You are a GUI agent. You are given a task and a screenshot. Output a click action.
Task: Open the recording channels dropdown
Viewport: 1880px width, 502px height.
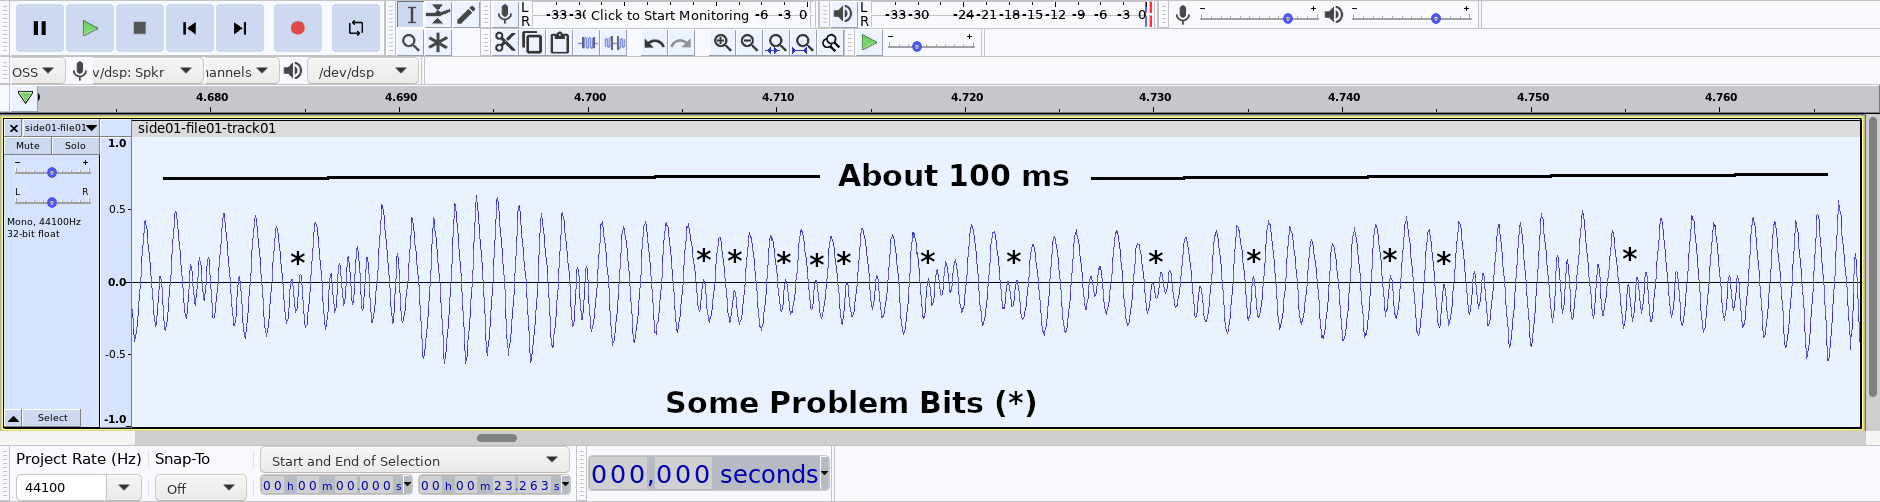(240, 71)
